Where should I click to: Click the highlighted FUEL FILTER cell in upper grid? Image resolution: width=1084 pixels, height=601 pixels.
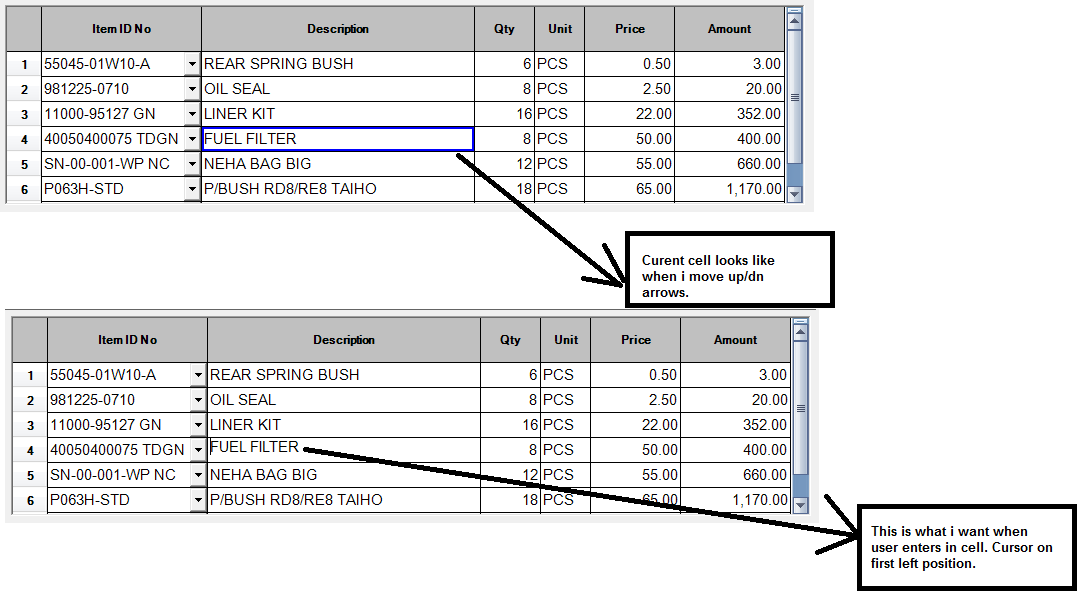[338, 139]
